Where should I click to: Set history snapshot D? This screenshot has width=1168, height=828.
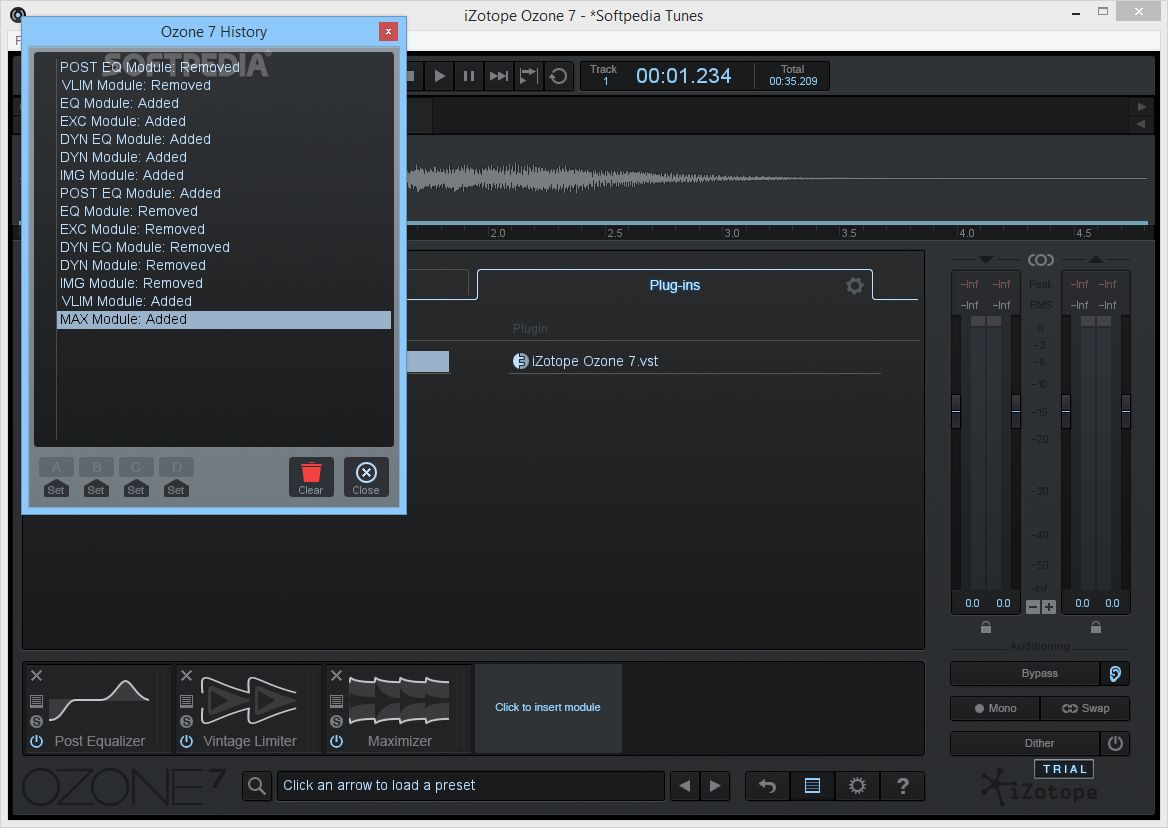click(176, 489)
